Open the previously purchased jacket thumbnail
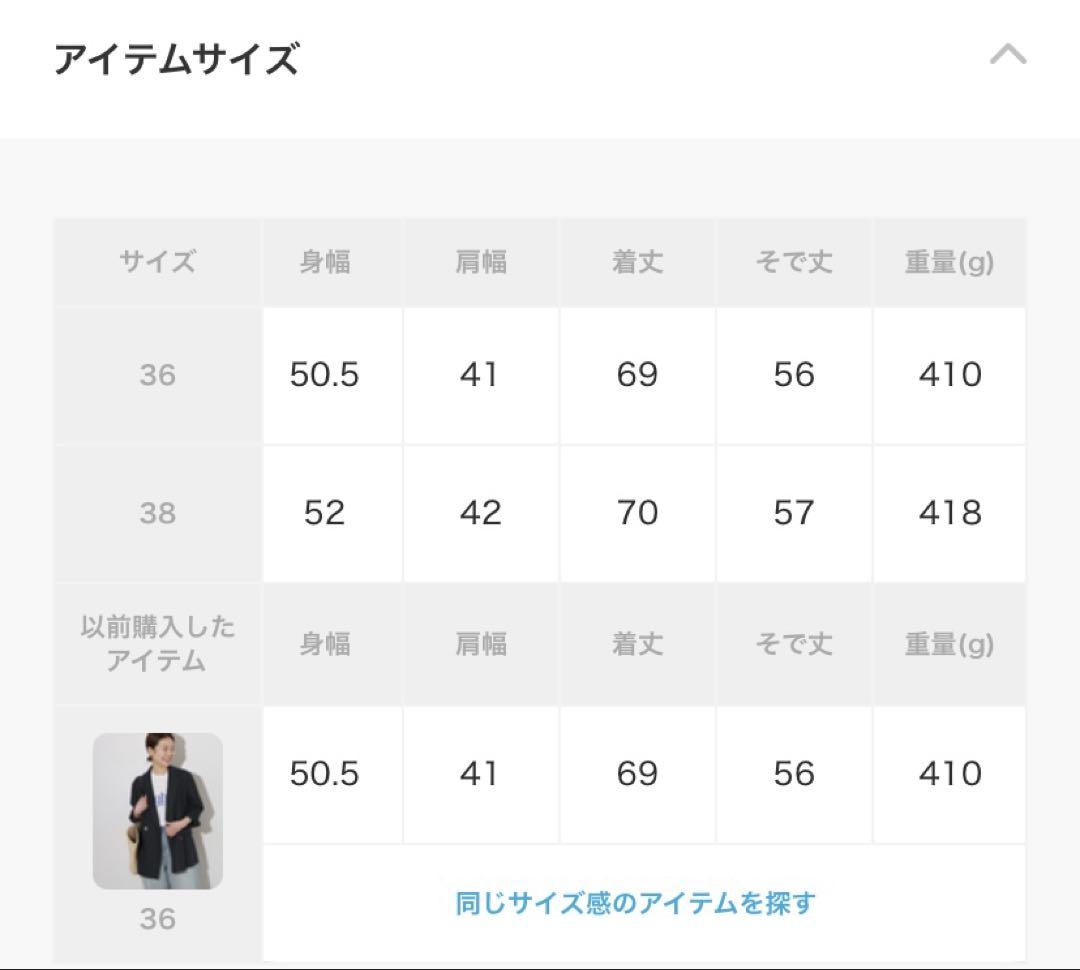Image resolution: width=1080 pixels, height=970 pixels. tap(158, 811)
